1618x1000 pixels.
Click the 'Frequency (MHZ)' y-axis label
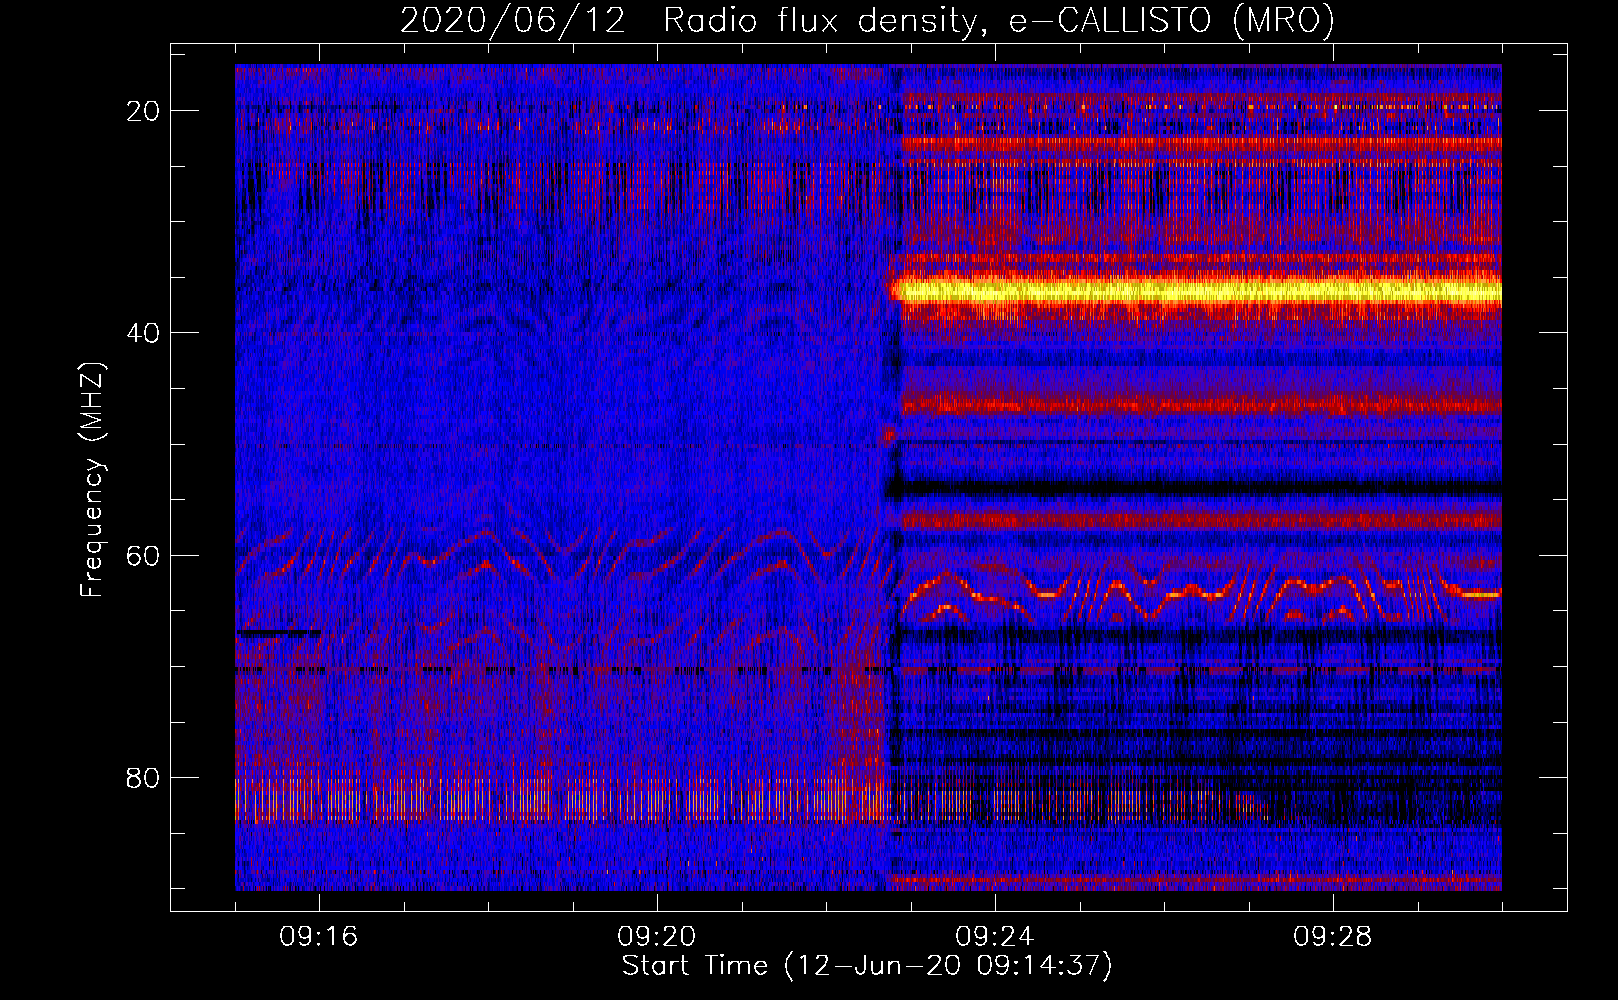click(92, 480)
